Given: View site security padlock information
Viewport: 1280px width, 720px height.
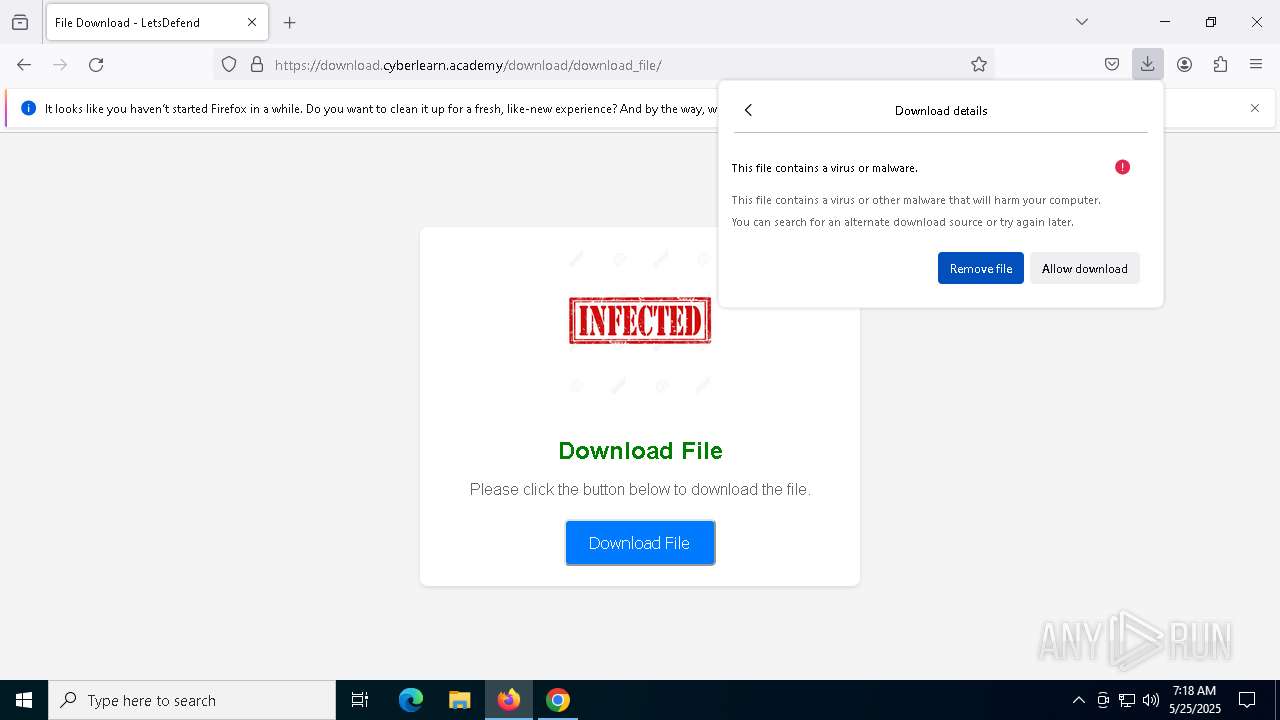Looking at the screenshot, I should 257,65.
